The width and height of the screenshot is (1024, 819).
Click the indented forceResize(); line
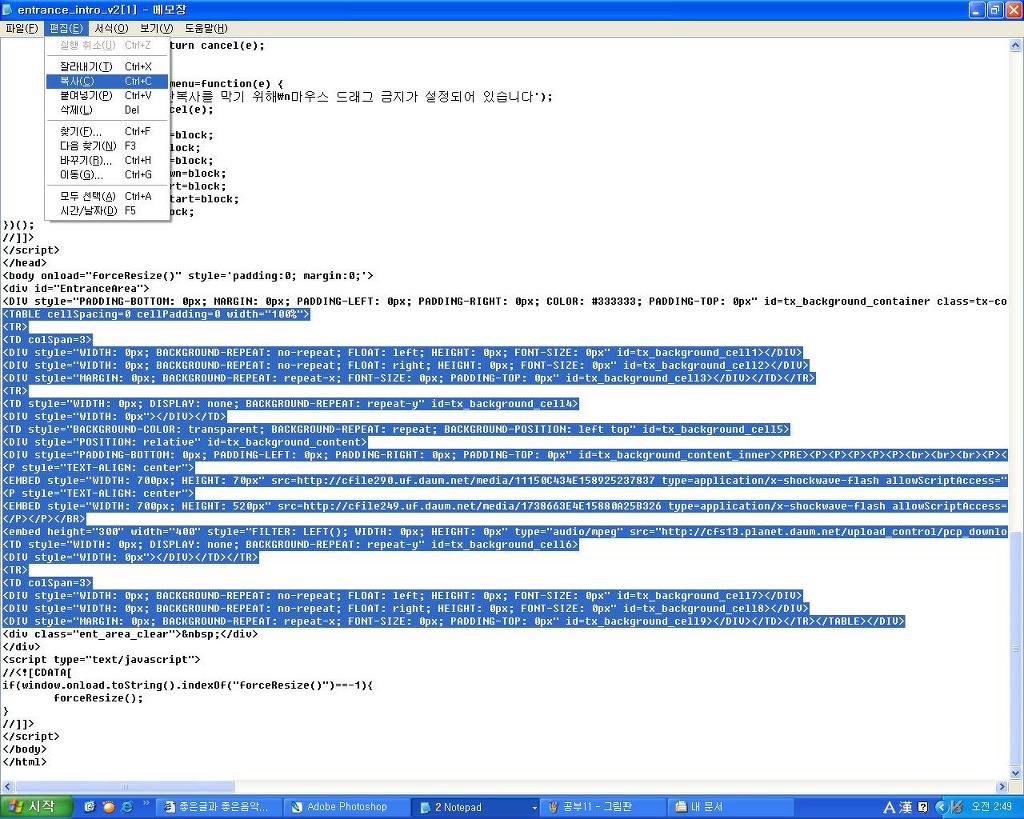tap(98, 698)
